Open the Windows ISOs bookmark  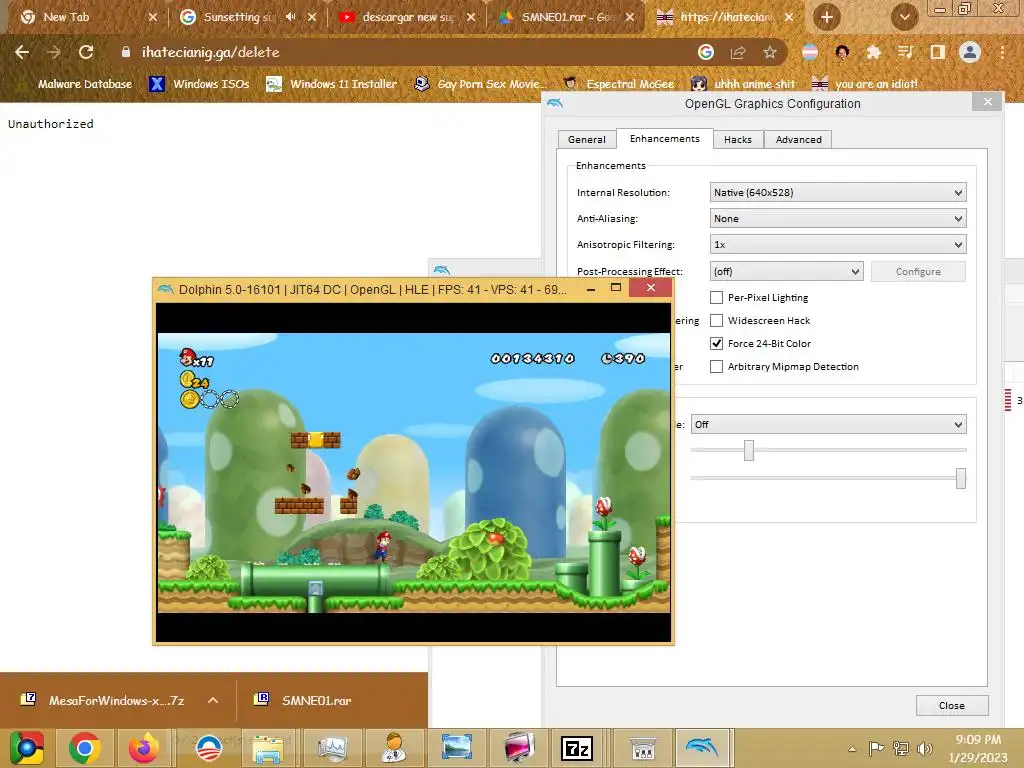coord(199,84)
